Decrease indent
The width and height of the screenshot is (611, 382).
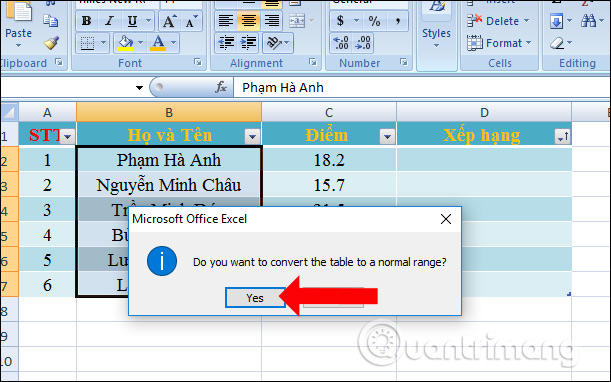[226, 43]
